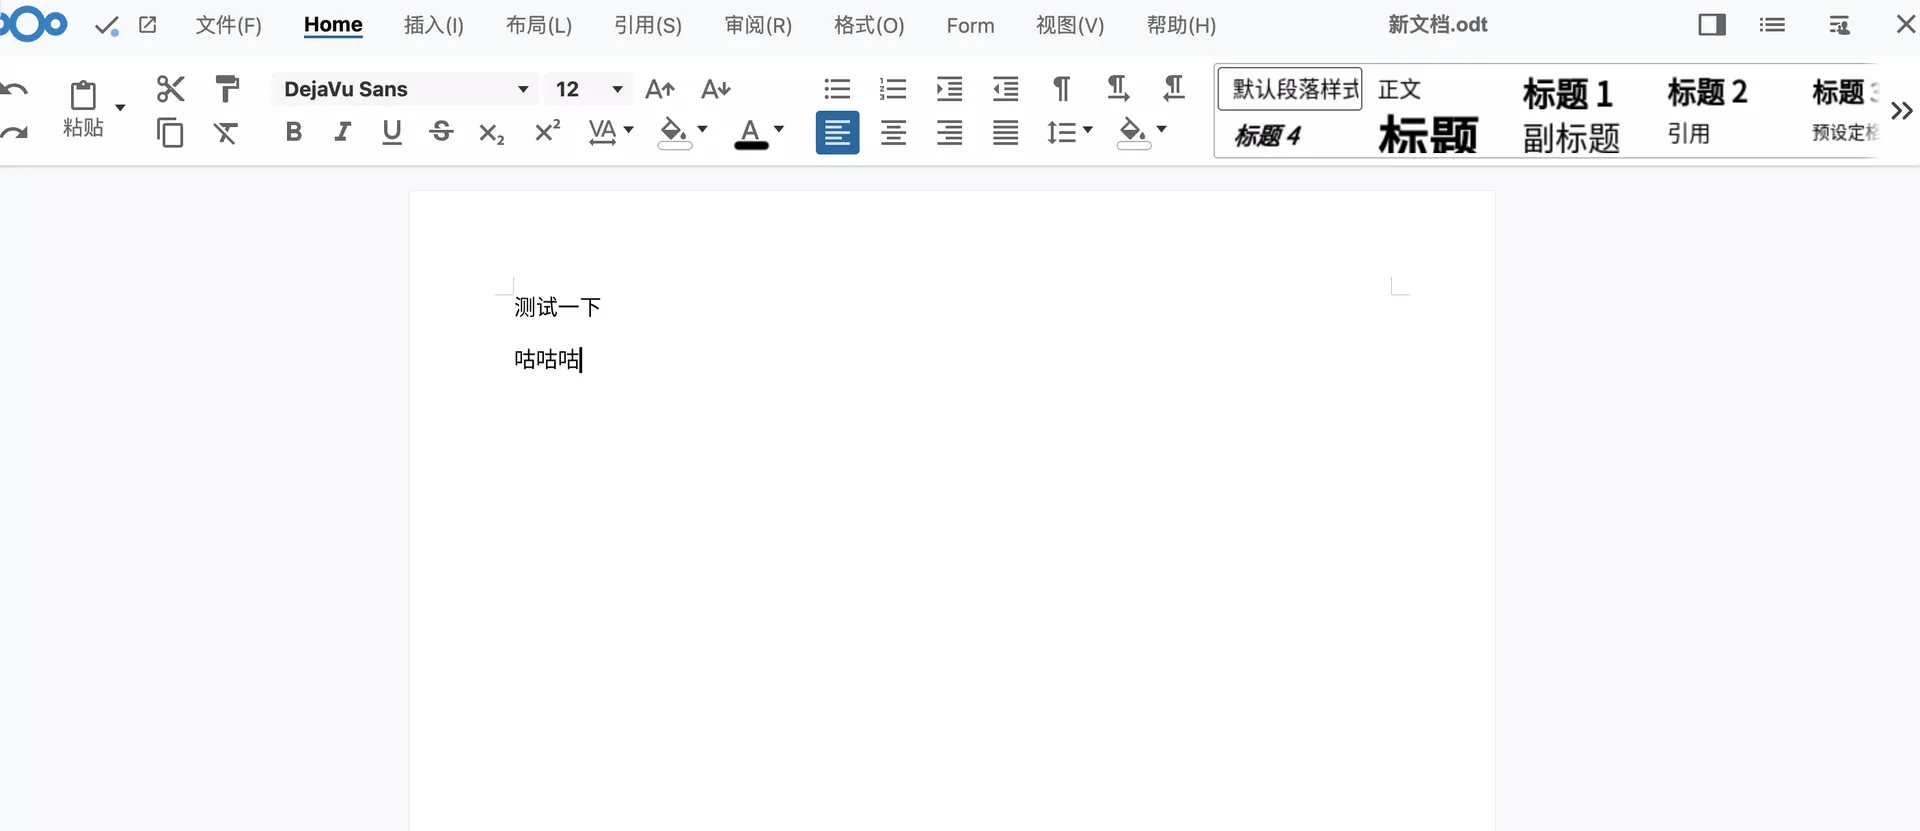Increase font size icon

(x=660, y=90)
